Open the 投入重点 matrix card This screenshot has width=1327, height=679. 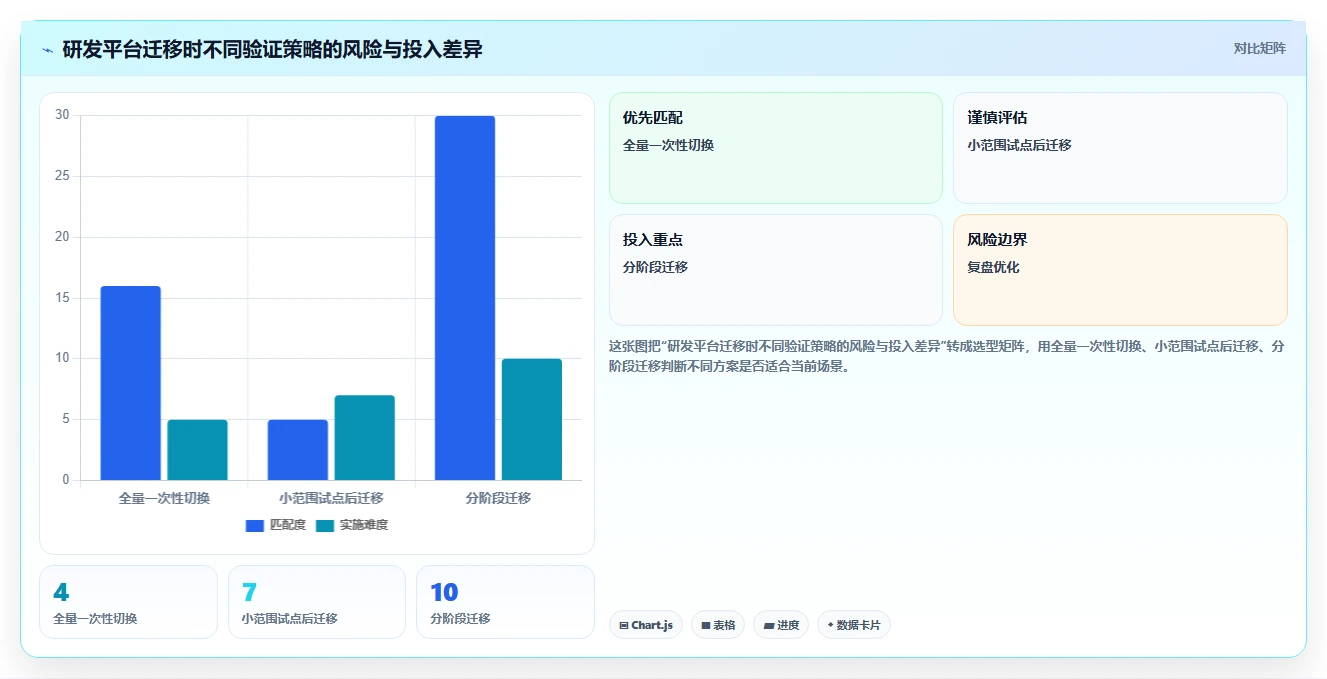point(776,270)
